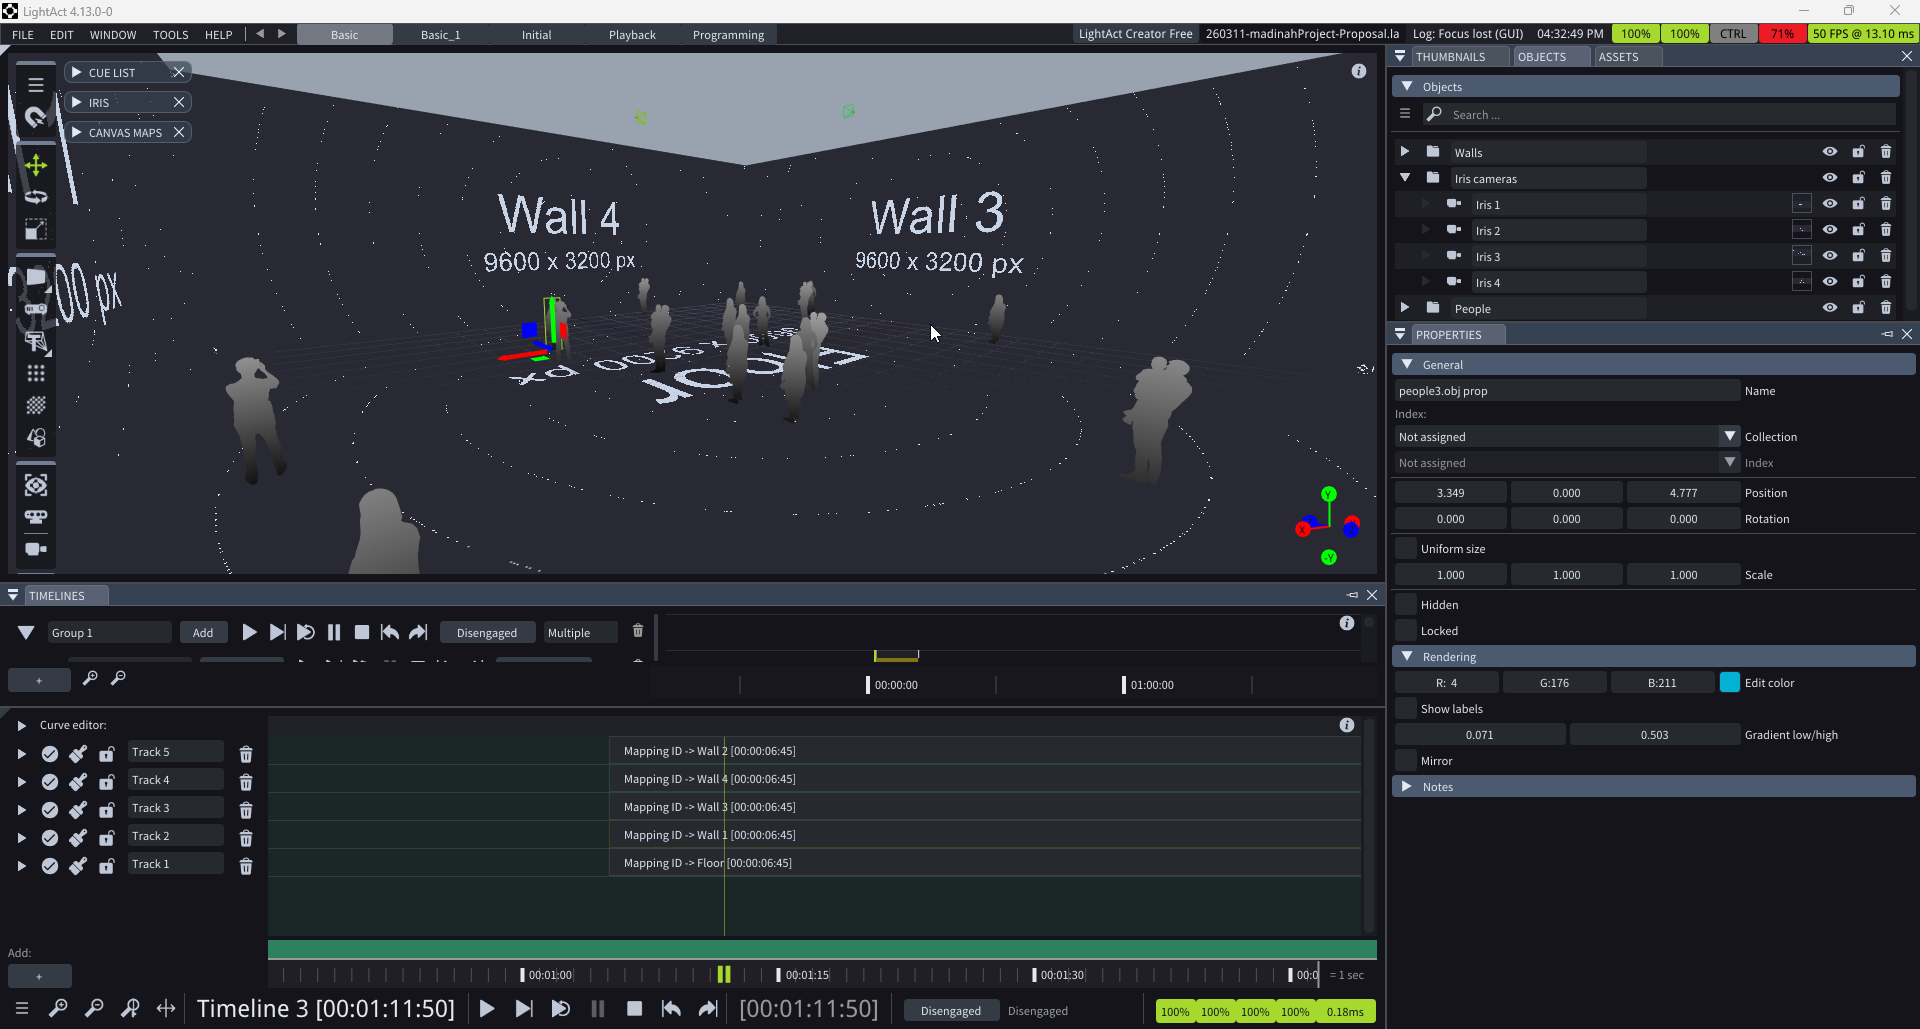1920x1029 pixels.
Task: Delete Track 5 with its trash icon
Action: tap(246, 753)
